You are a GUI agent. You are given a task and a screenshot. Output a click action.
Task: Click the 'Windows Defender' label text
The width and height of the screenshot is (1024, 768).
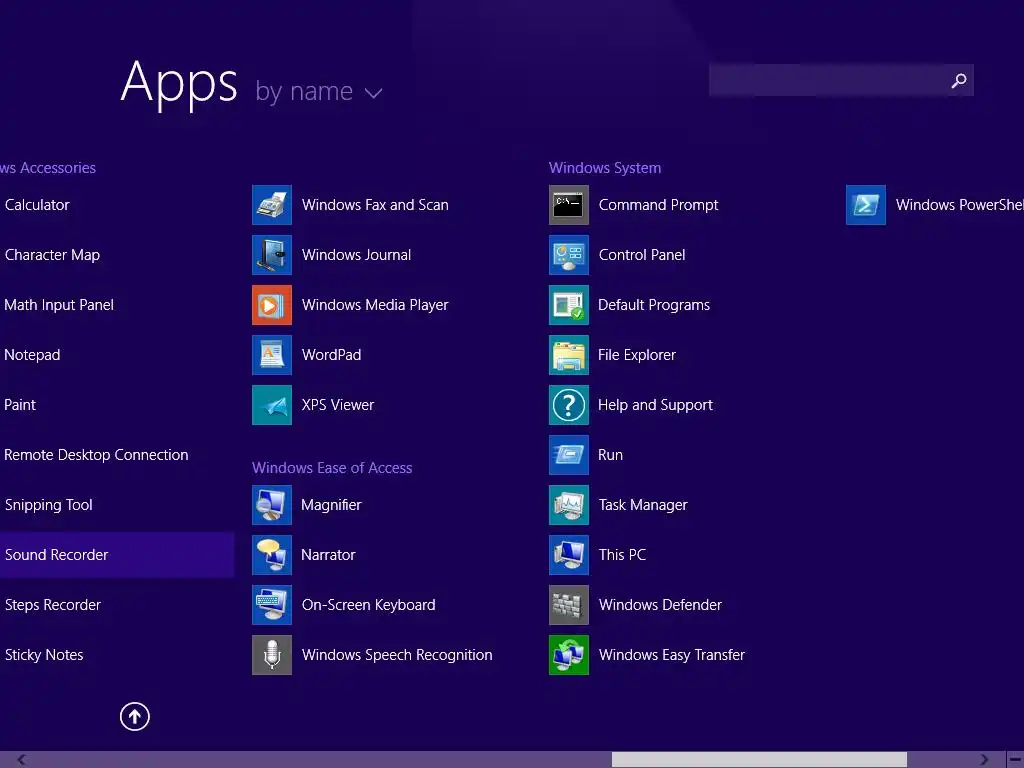660,605
